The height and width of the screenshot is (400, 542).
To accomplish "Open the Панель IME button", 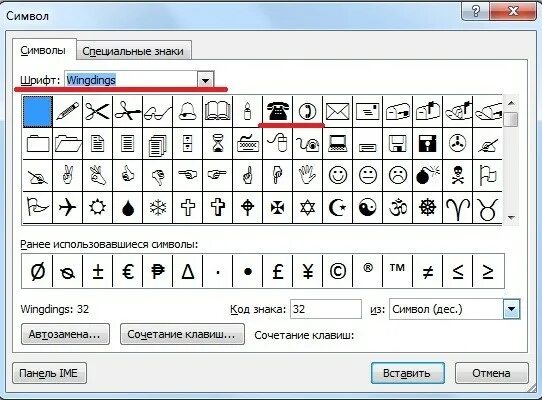I will [x=49, y=373].
